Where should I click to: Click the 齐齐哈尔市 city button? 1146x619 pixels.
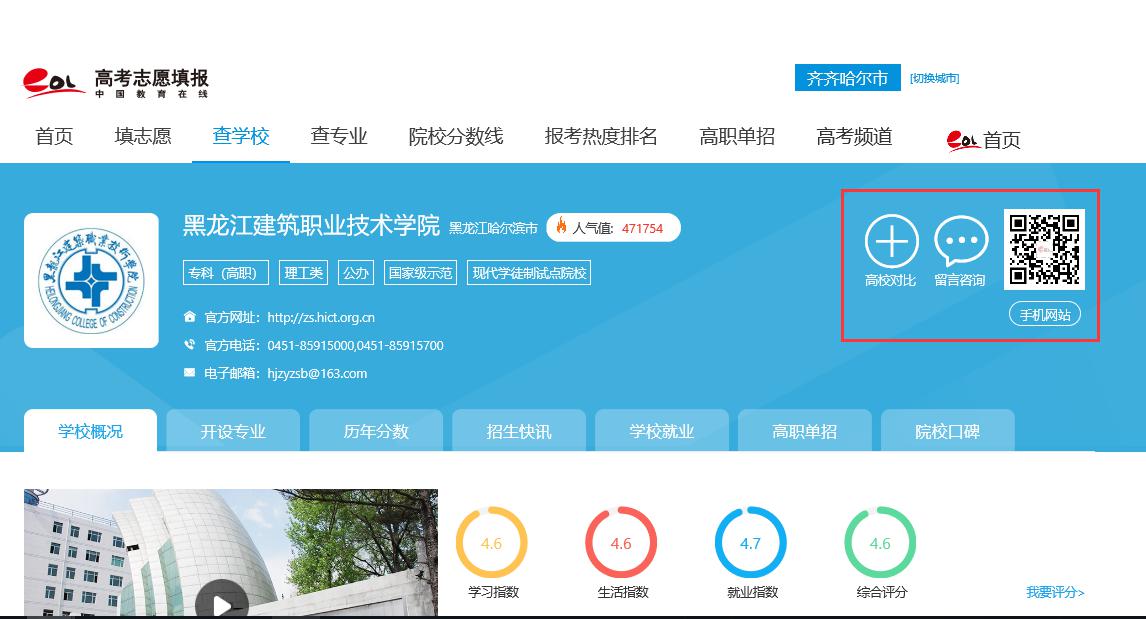848,78
